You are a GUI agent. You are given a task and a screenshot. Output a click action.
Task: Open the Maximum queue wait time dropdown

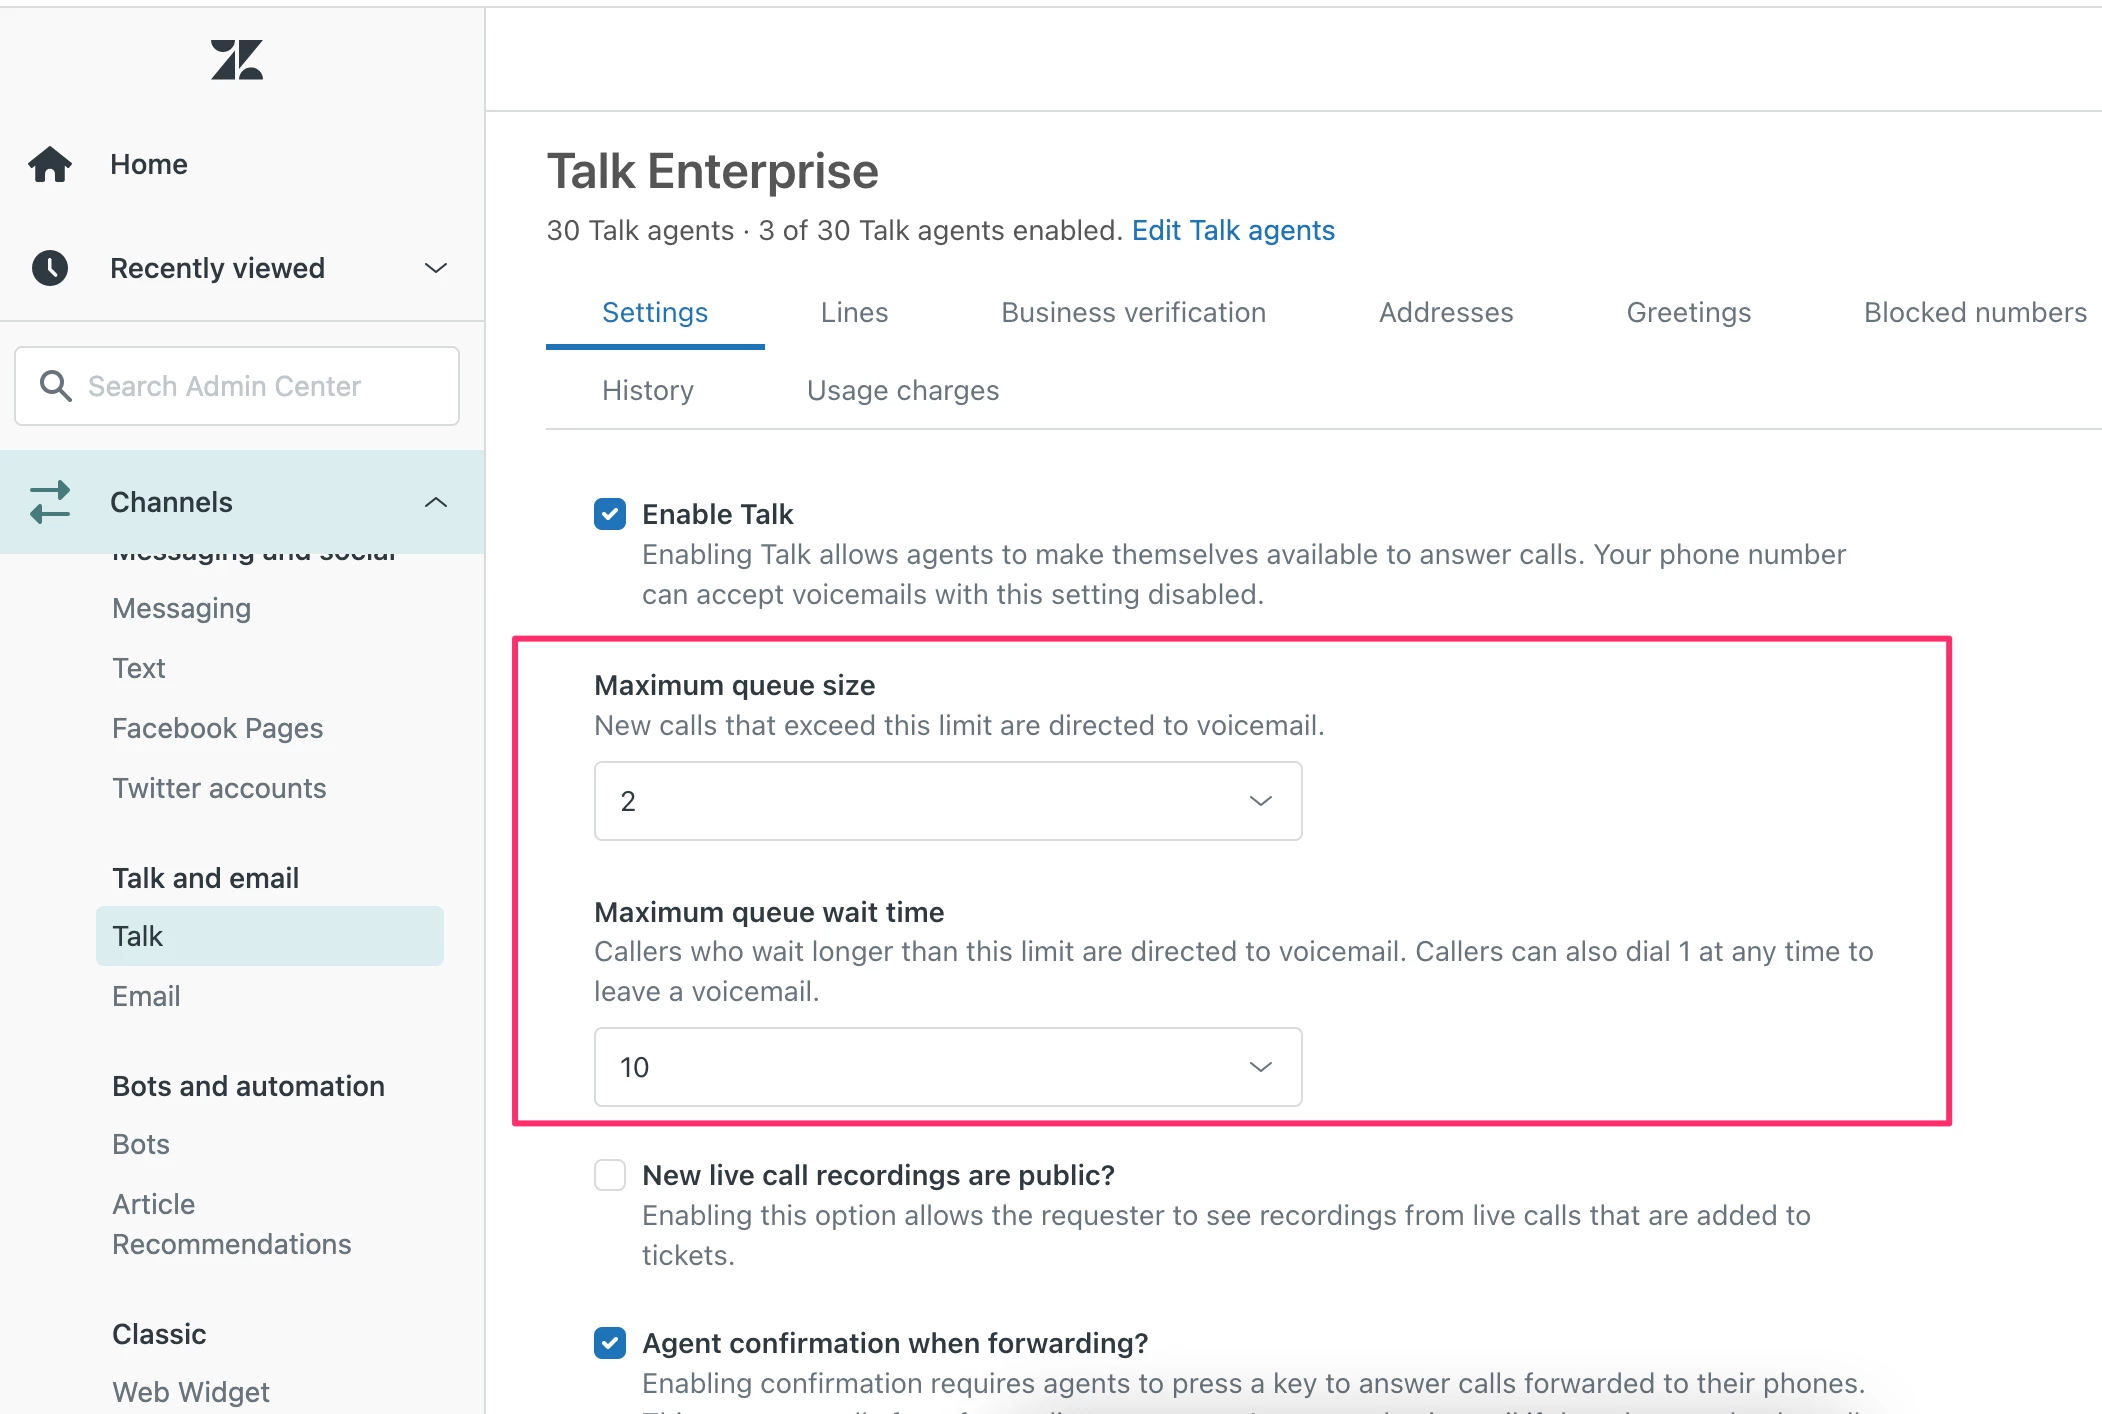[947, 1067]
